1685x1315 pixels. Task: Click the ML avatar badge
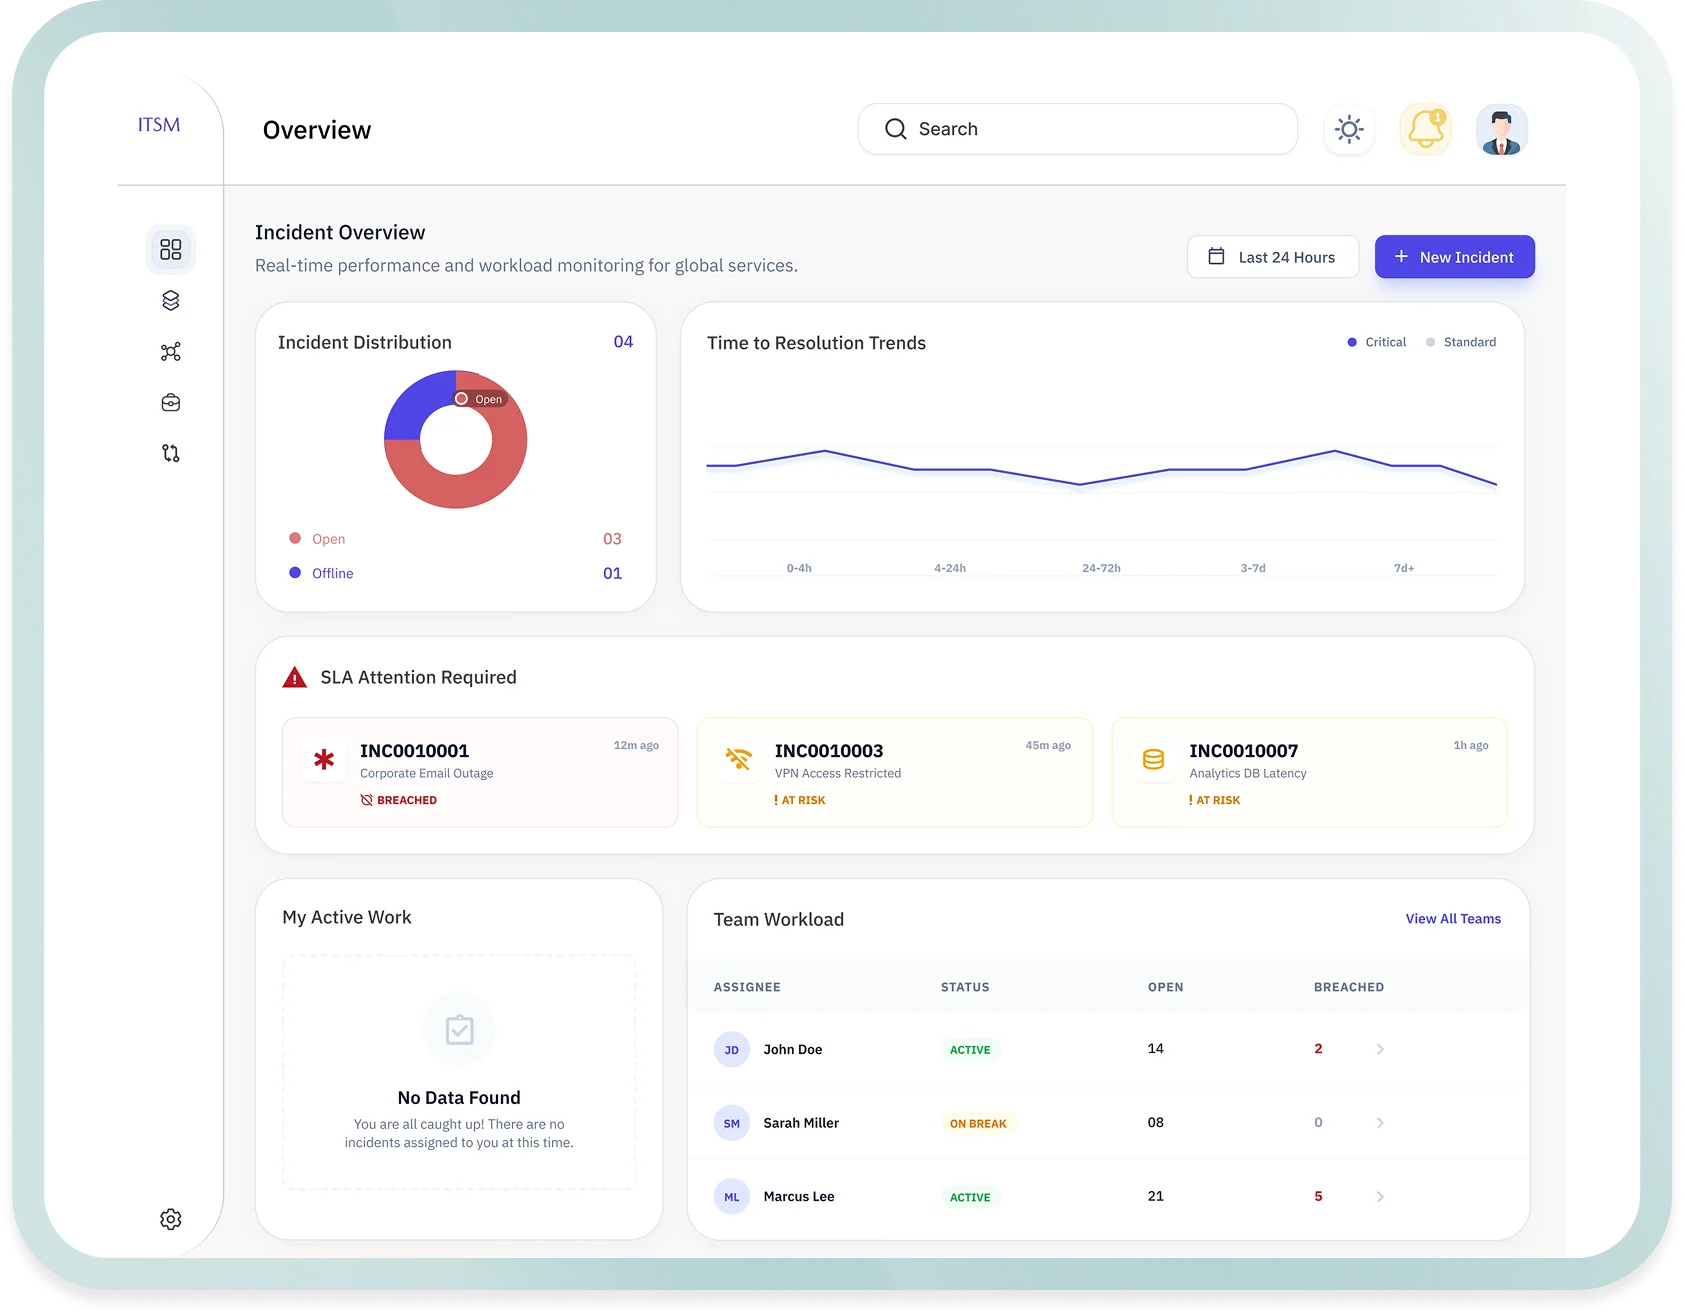click(732, 1197)
